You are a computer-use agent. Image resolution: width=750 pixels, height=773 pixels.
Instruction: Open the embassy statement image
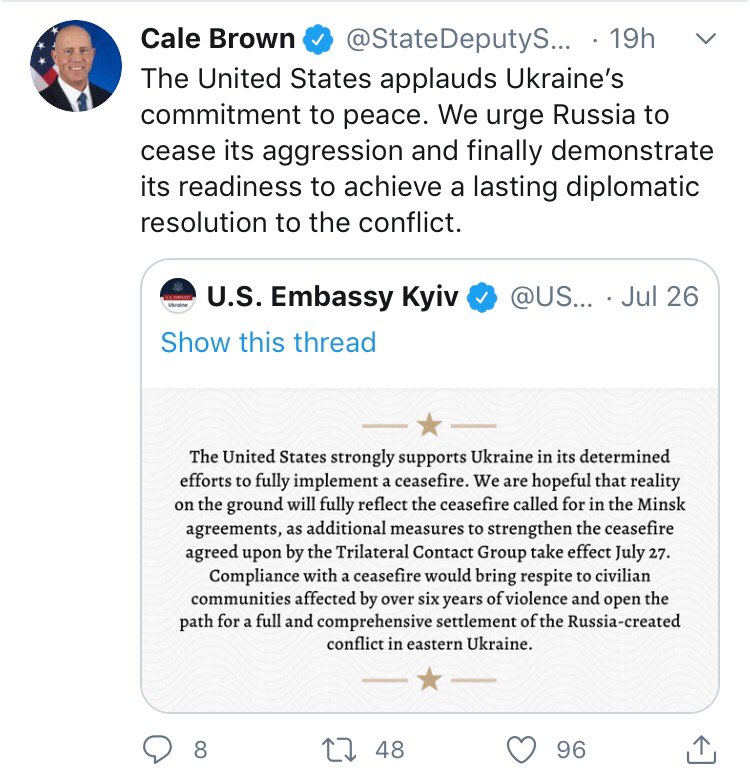(429, 548)
